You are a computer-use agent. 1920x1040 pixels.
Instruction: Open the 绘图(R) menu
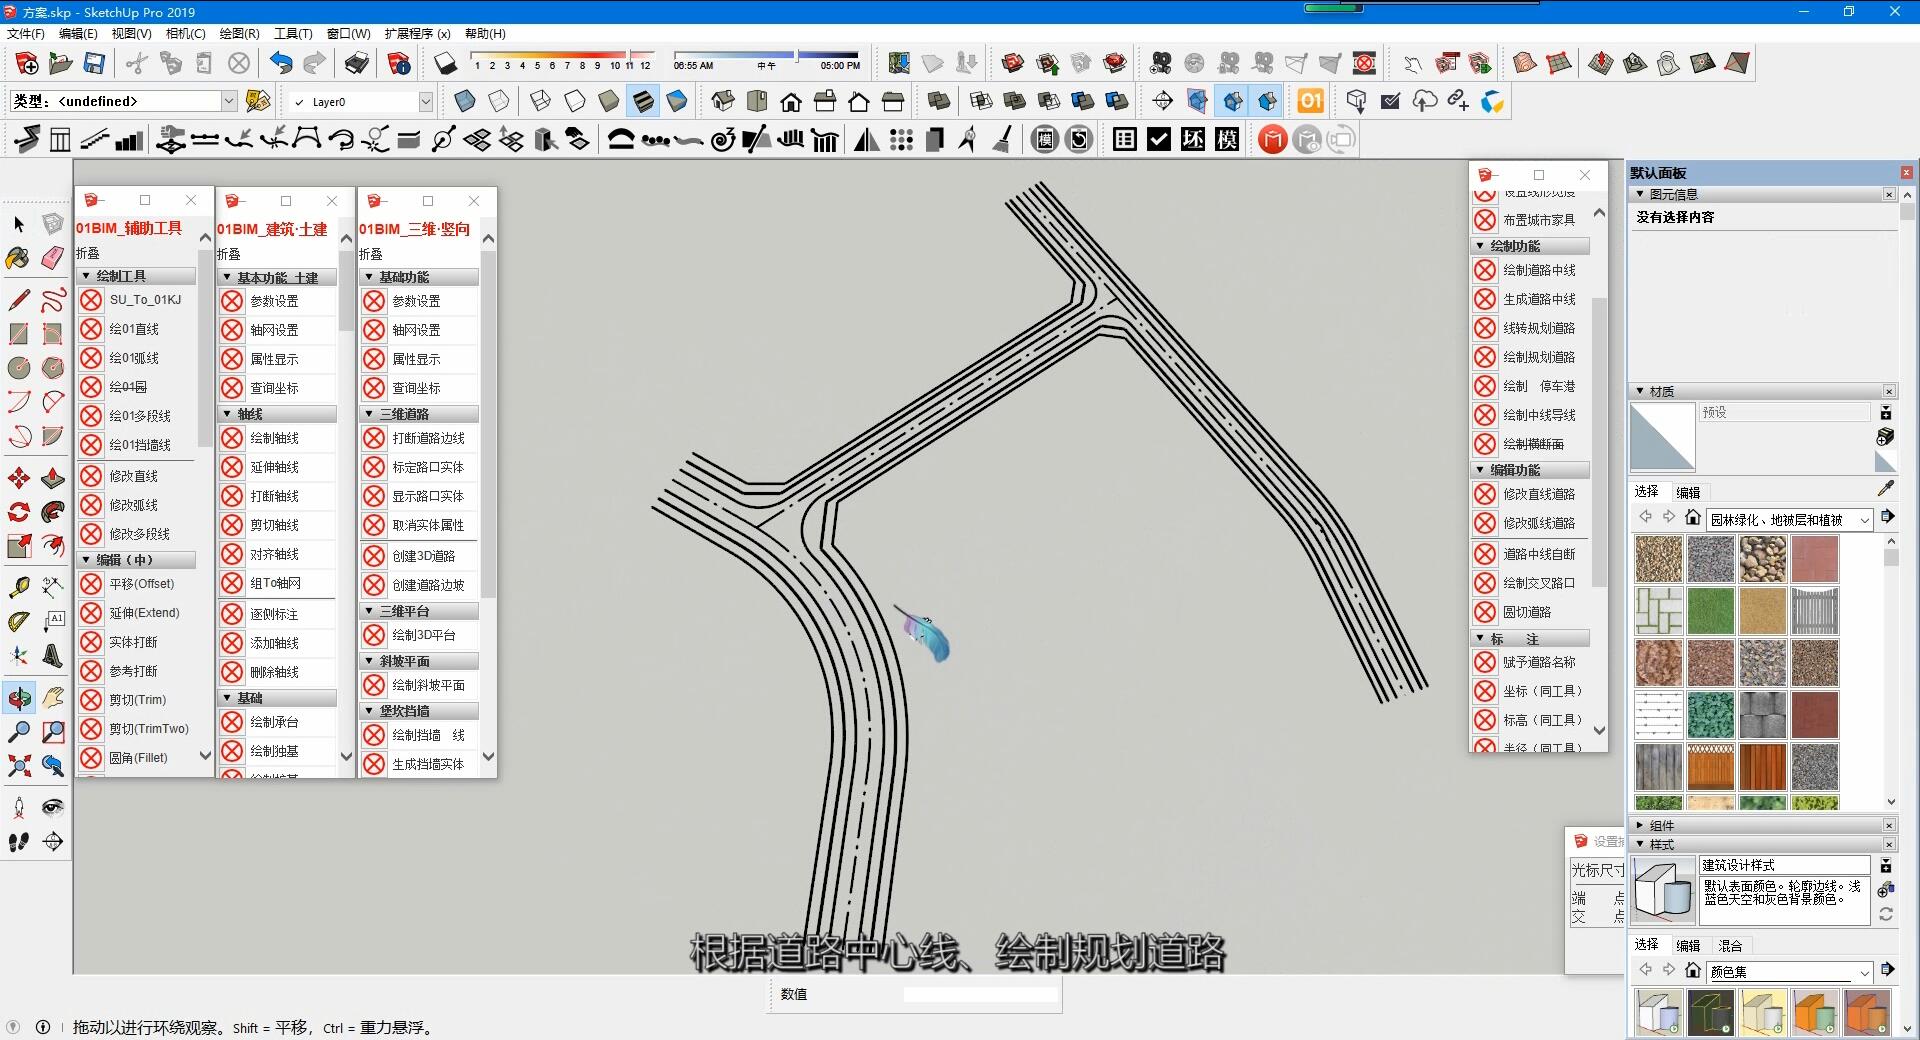[x=239, y=34]
